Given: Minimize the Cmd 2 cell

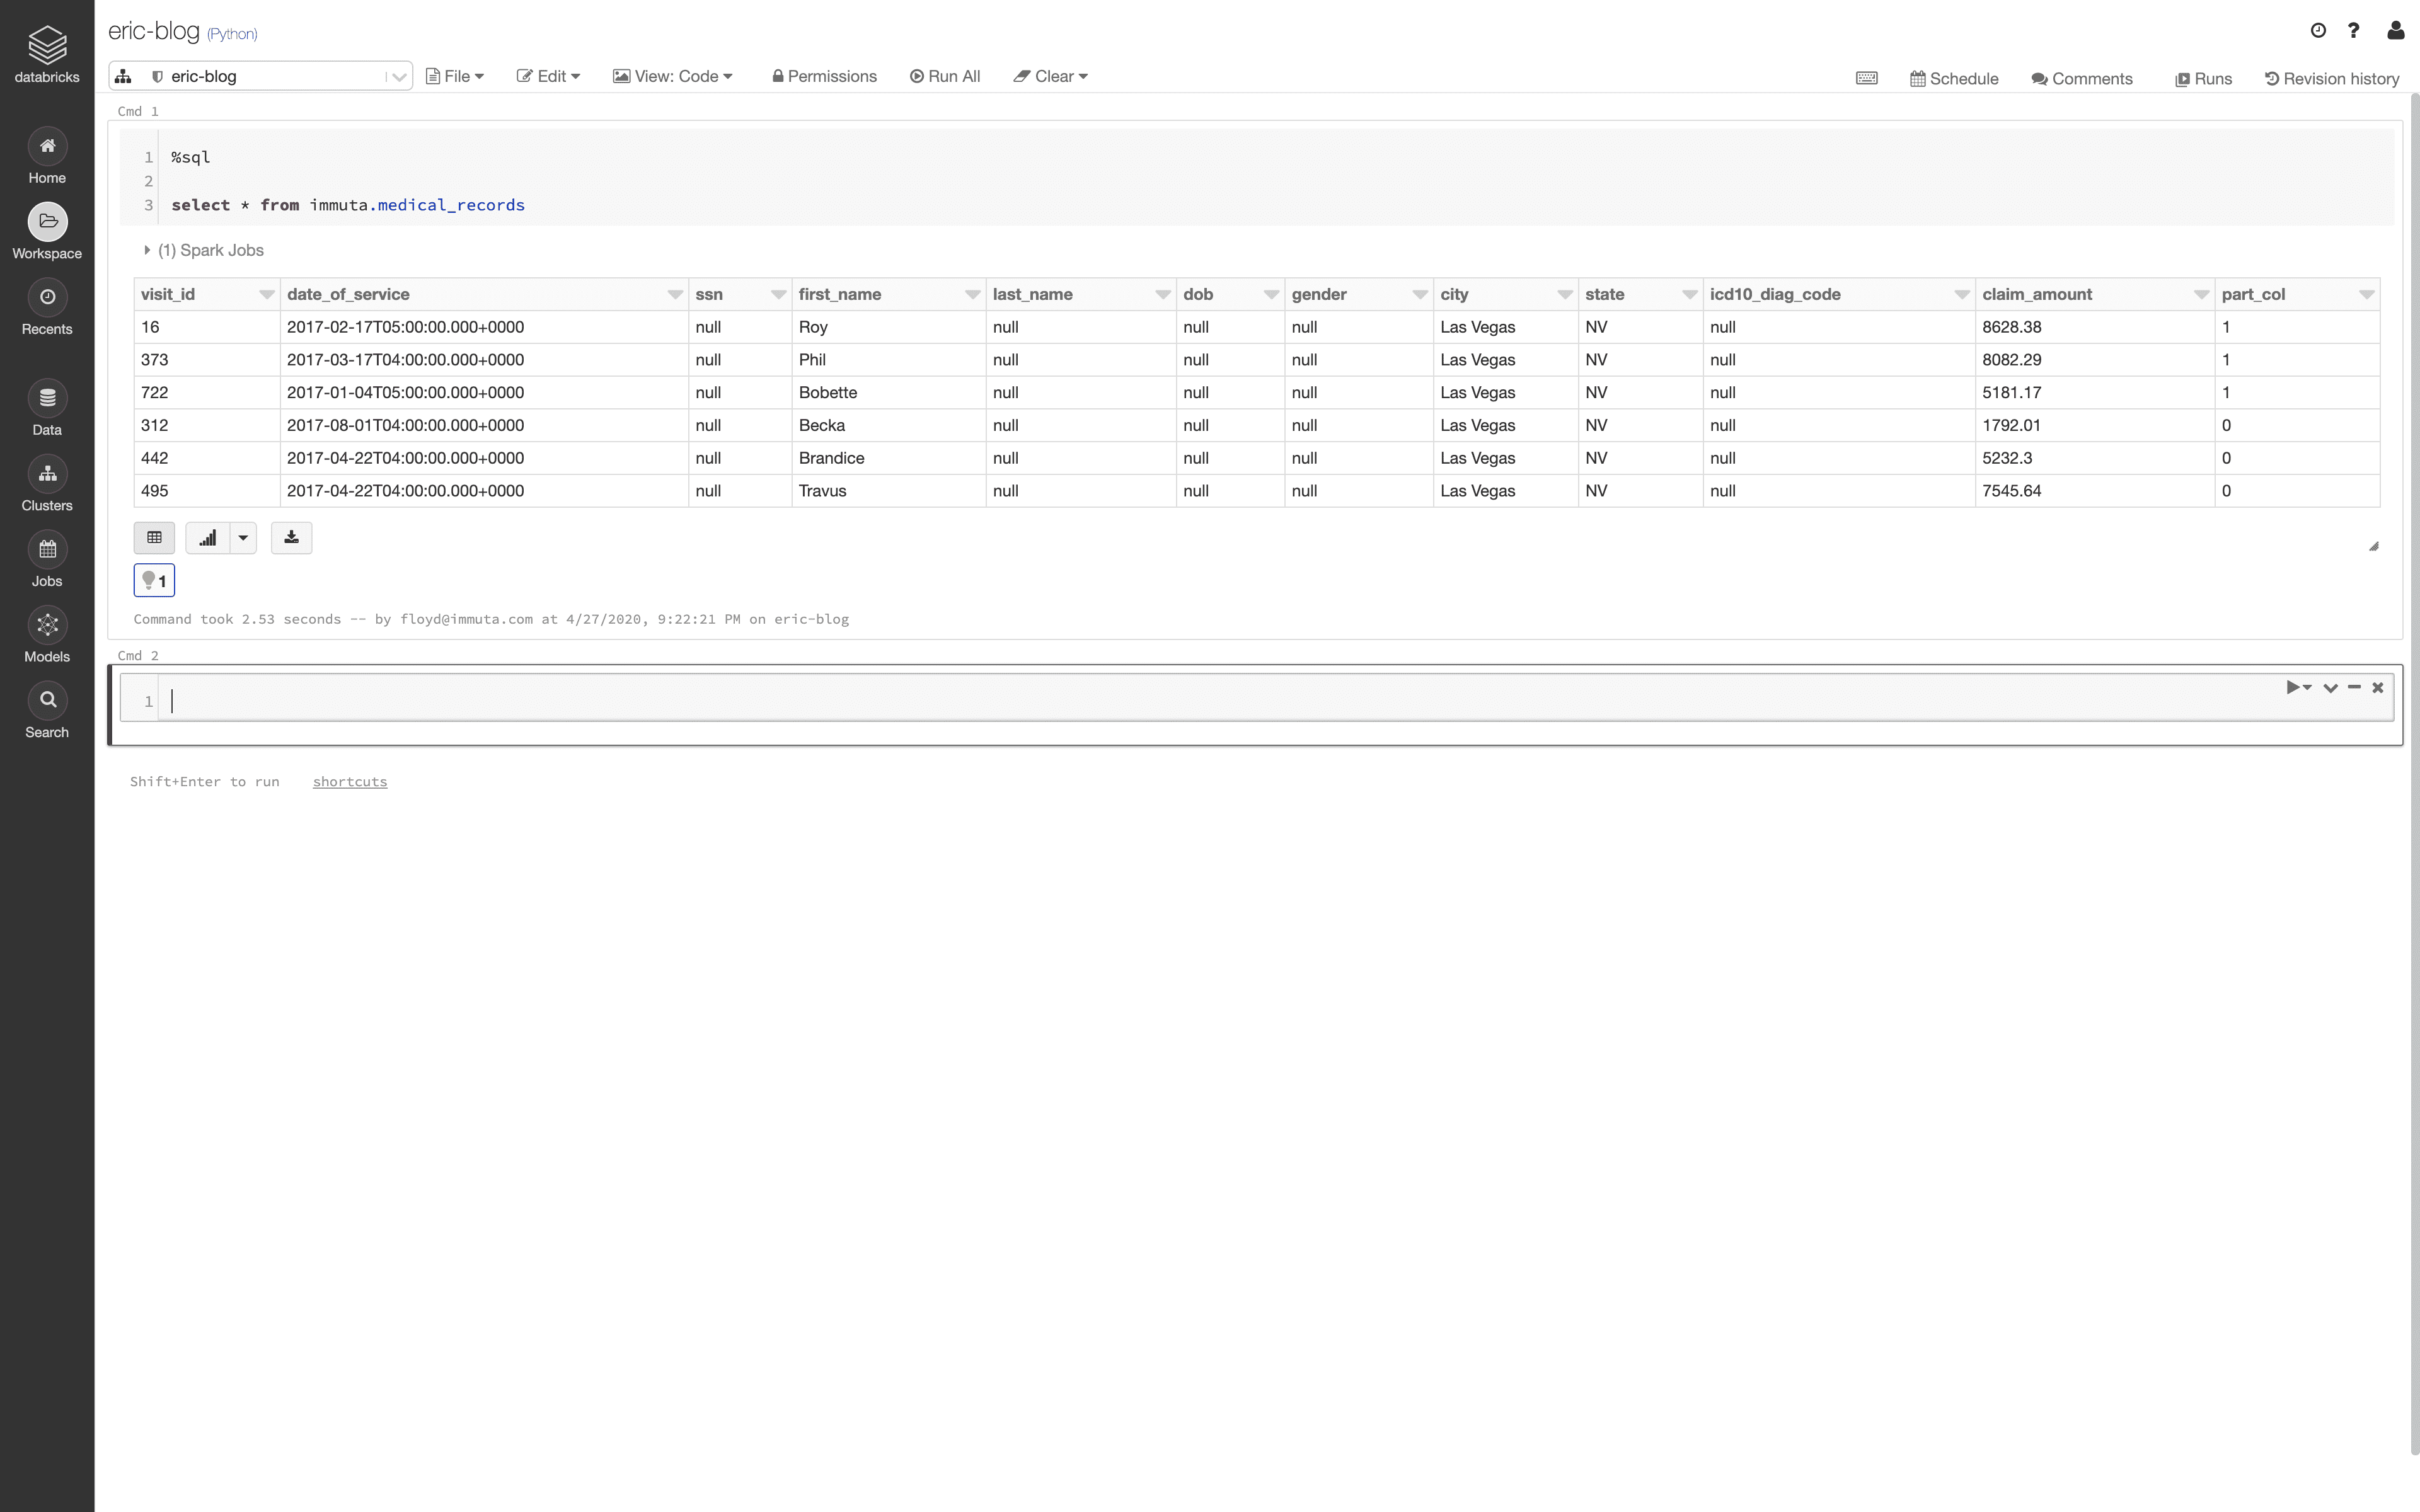Looking at the screenshot, I should tap(2354, 687).
